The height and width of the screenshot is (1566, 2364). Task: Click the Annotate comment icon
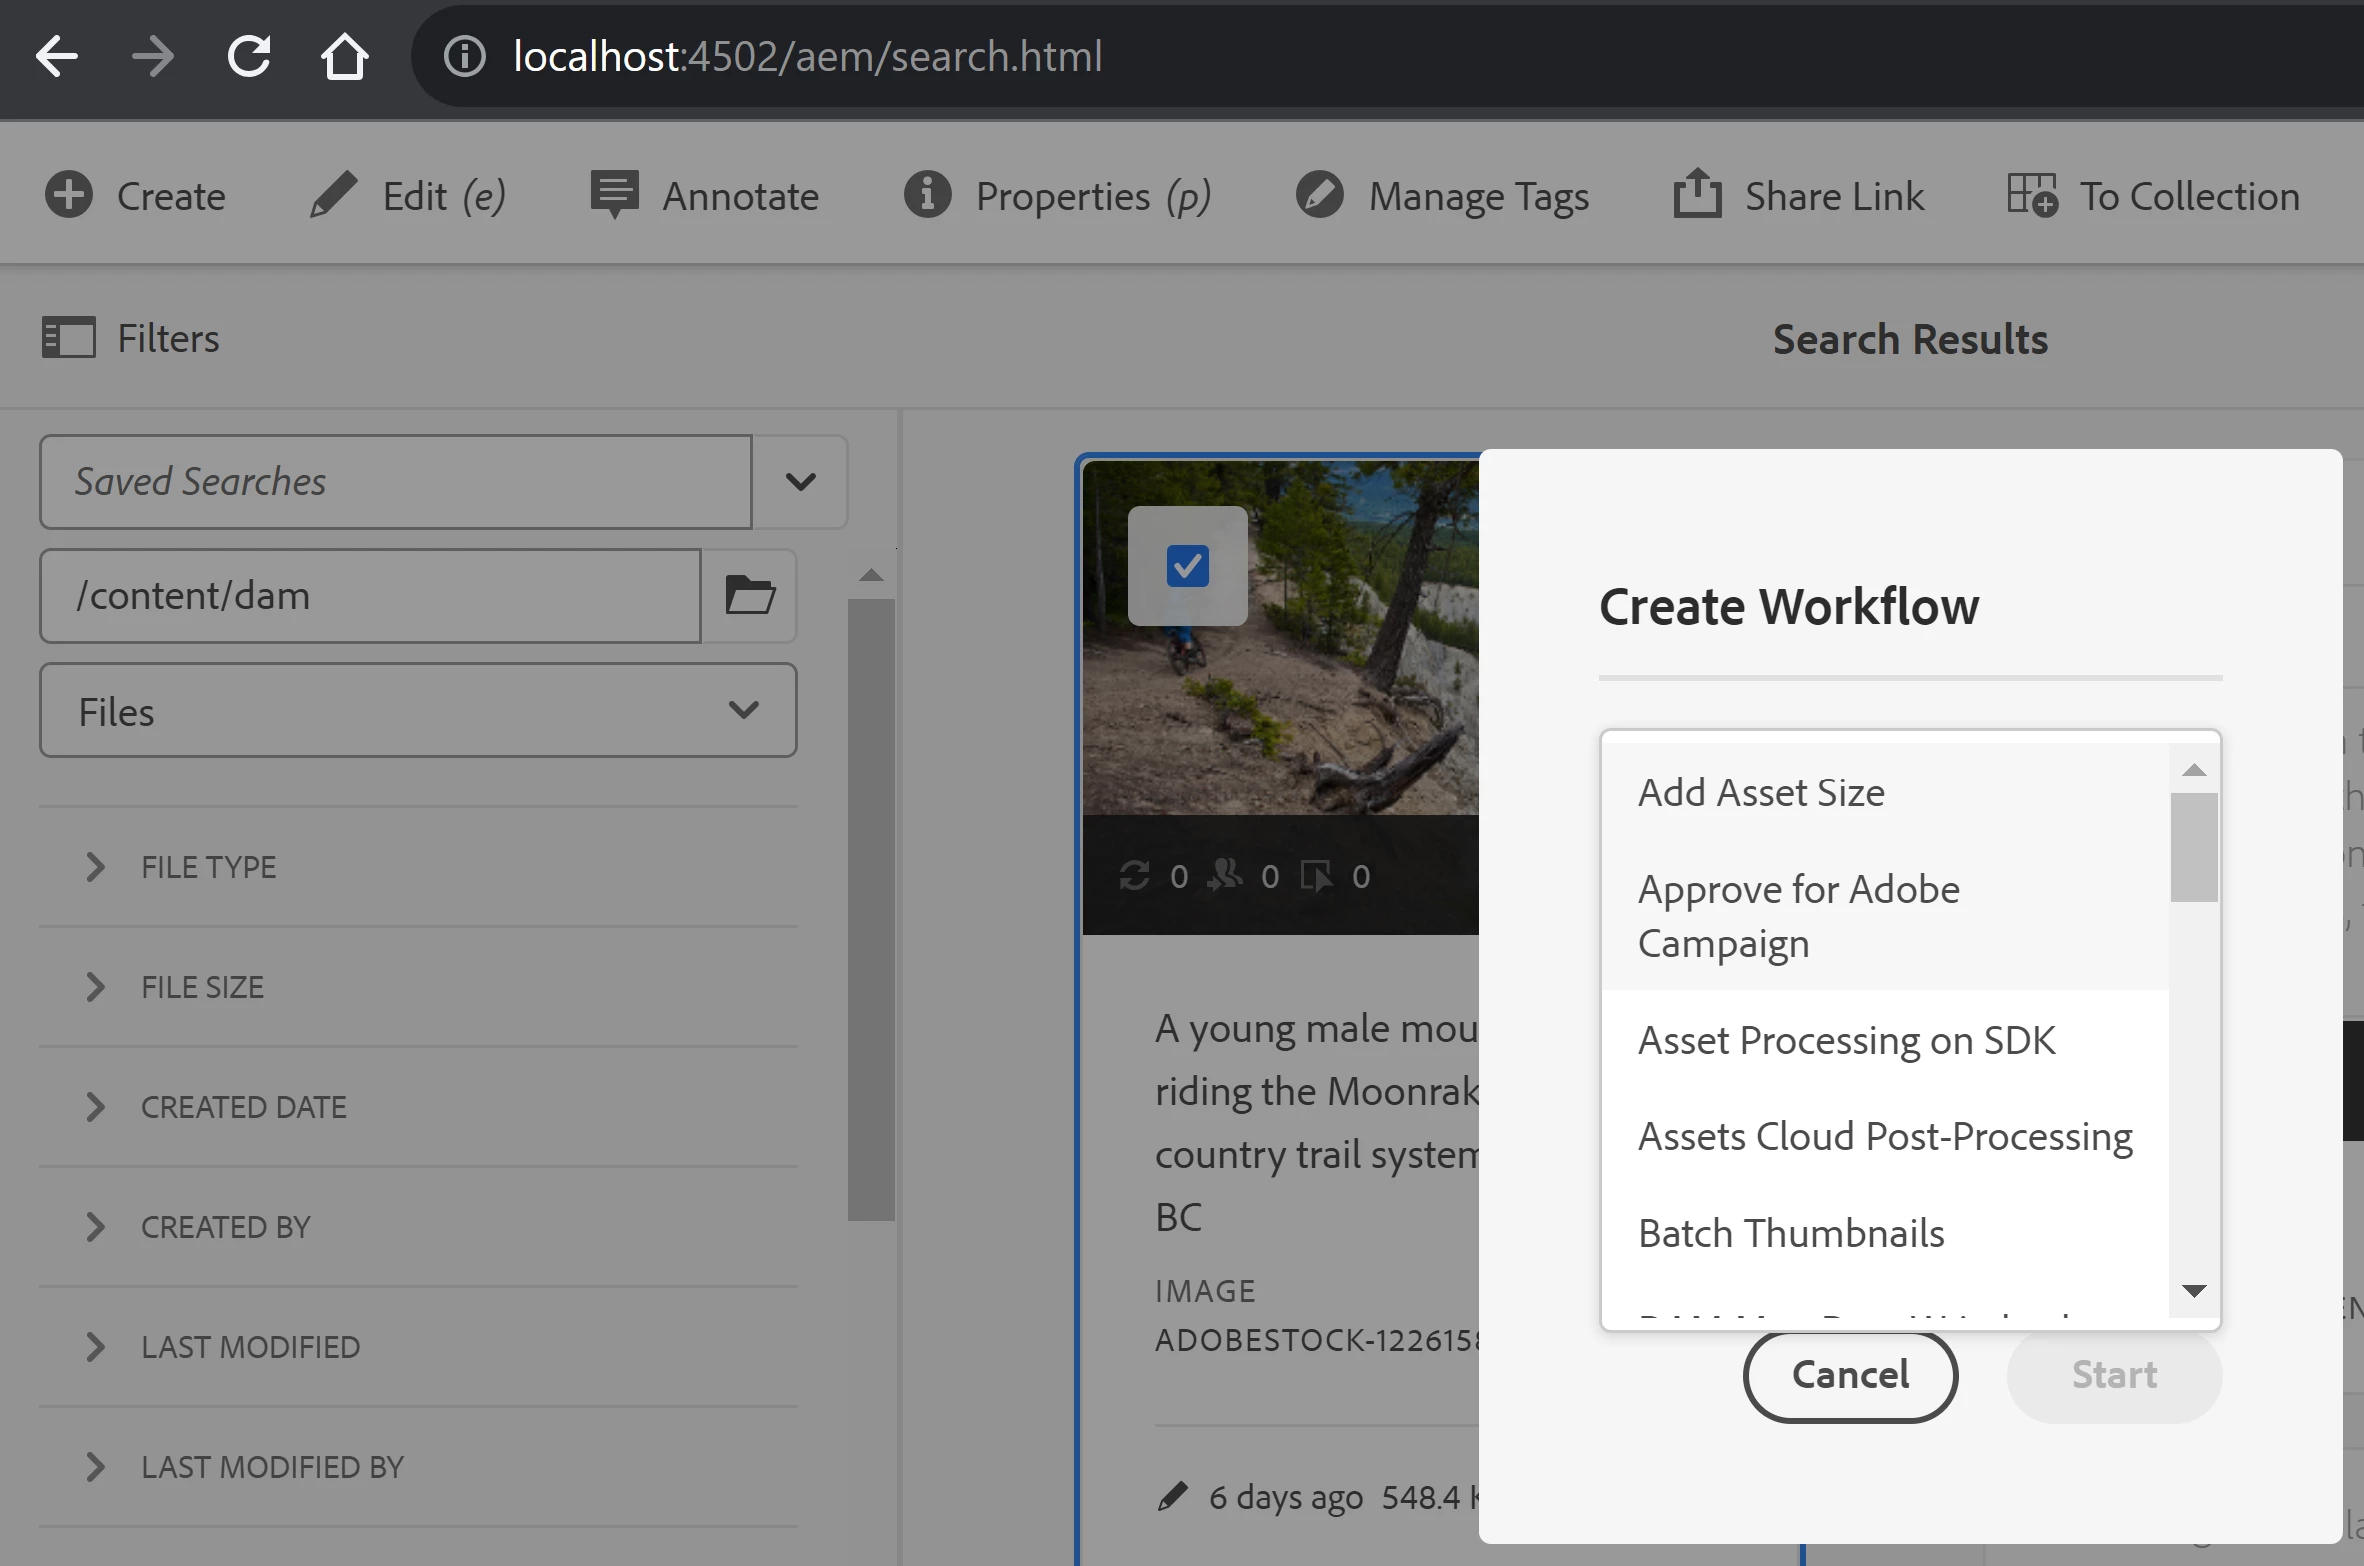[x=614, y=195]
